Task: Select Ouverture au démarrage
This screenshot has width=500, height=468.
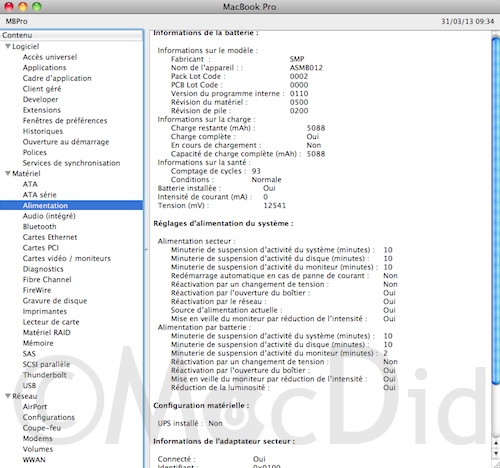Action: coord(66,142)
